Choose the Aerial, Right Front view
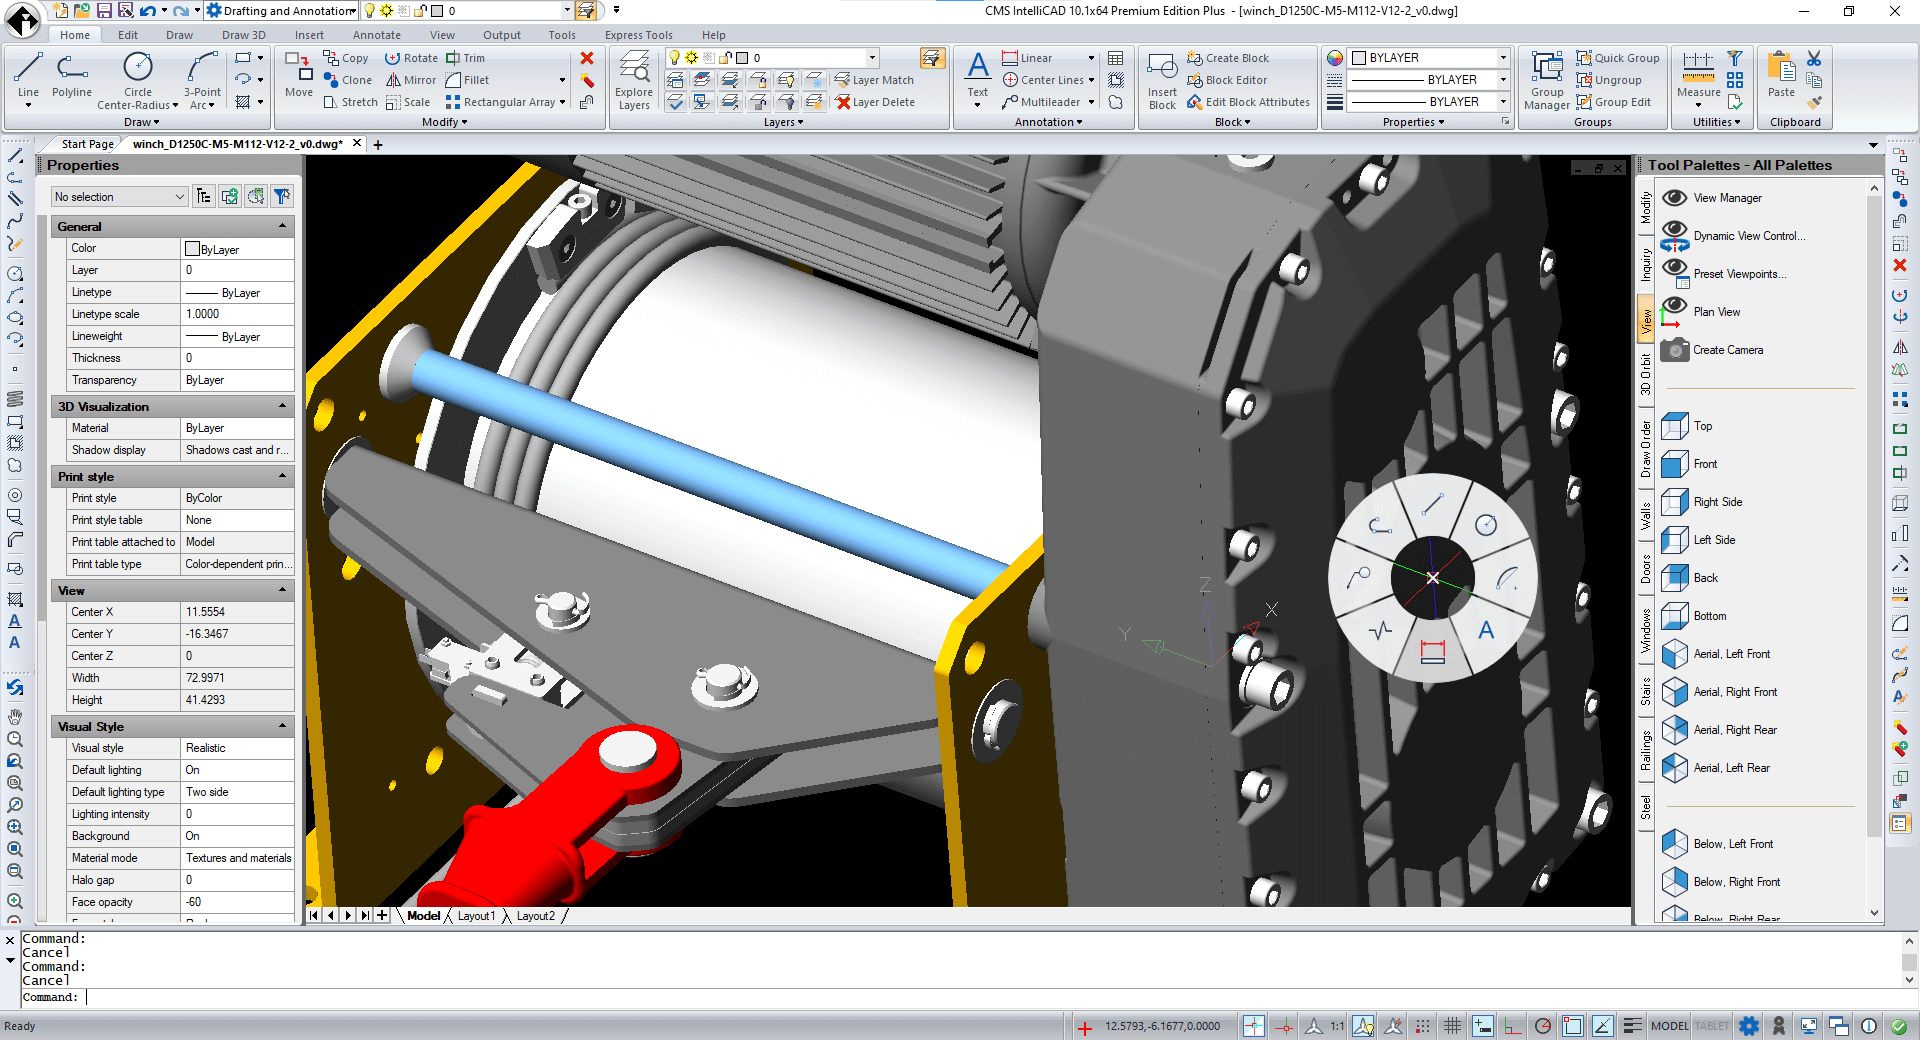Image resolution: width=1920 pixels, height=1040 pixels. (x=1734, y=692)
